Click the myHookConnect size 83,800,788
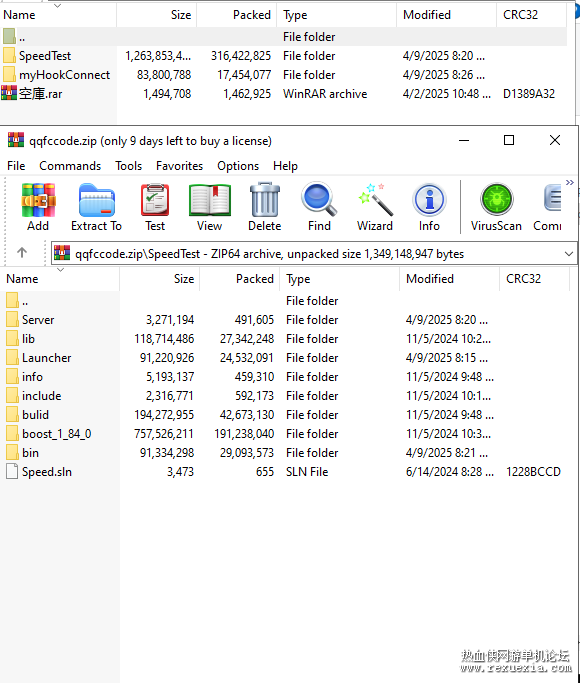580x683 pixels. [164, 75]
